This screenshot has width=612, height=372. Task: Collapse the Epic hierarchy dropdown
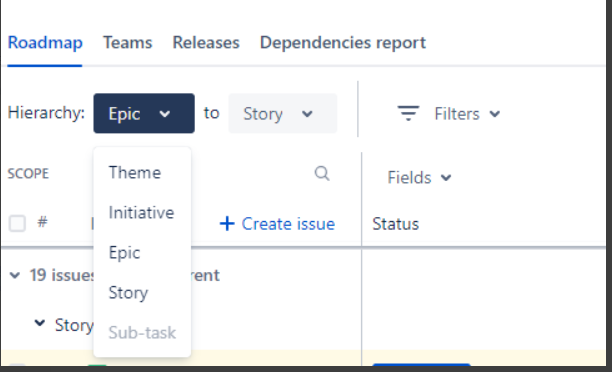coord(144,114)
